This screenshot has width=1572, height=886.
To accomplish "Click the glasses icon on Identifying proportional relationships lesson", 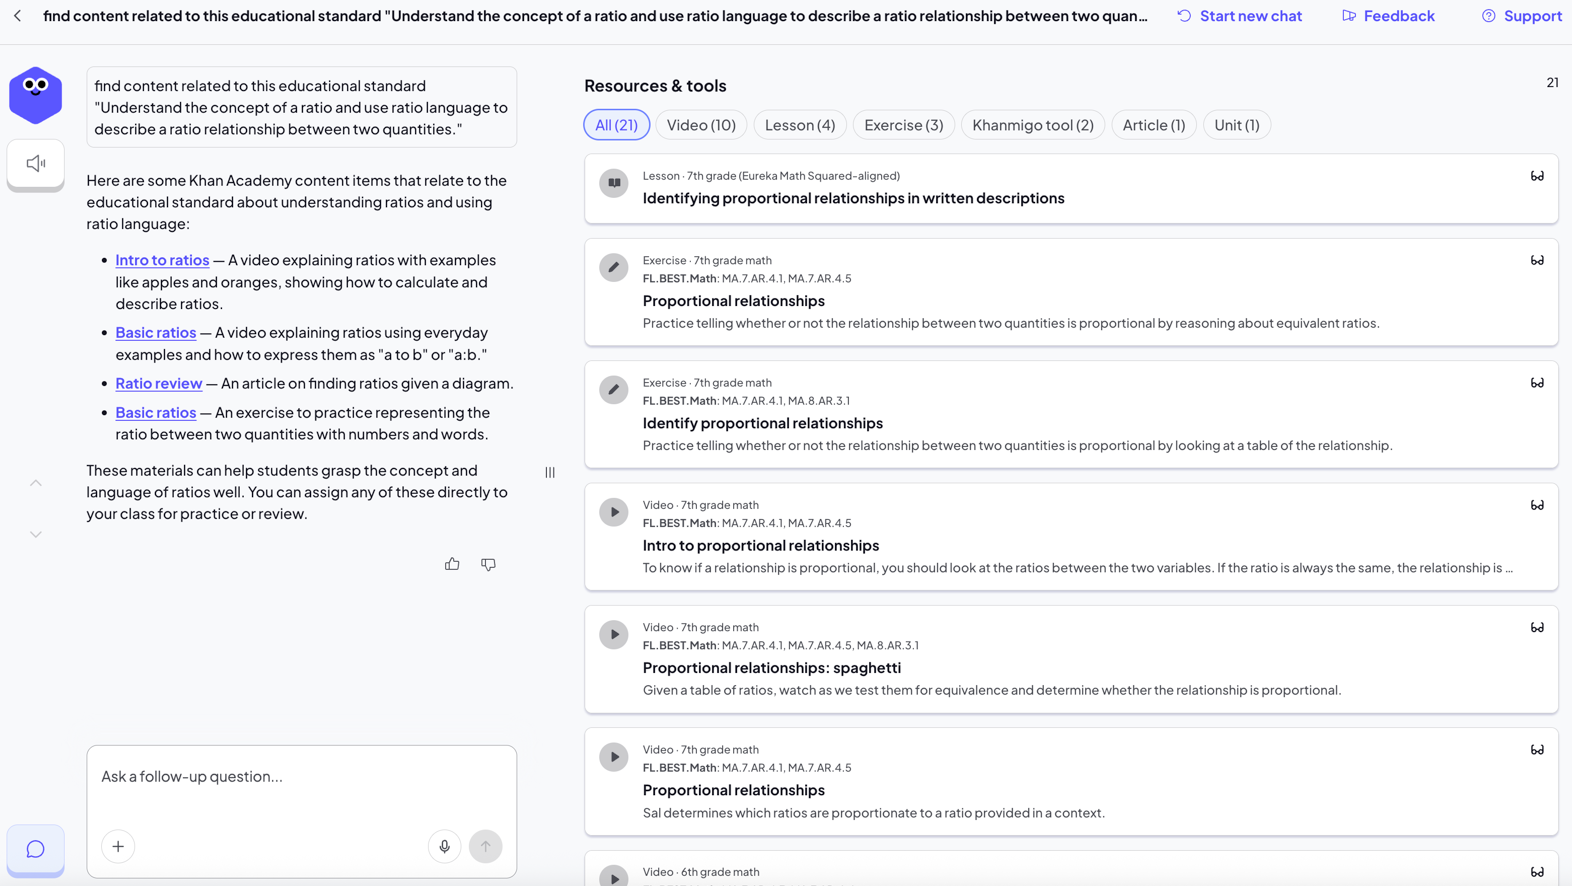I will pyautogui.click(x=1537, y=176).
